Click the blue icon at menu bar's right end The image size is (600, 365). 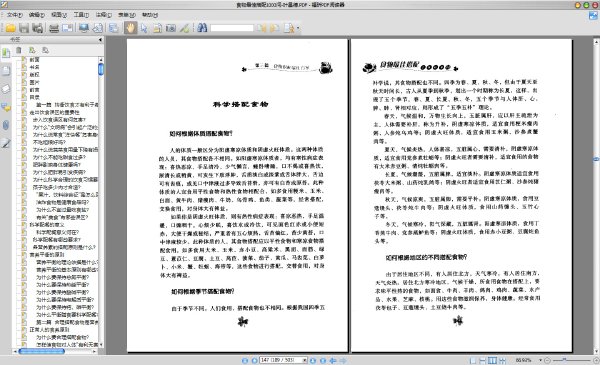tap(593, 15)
